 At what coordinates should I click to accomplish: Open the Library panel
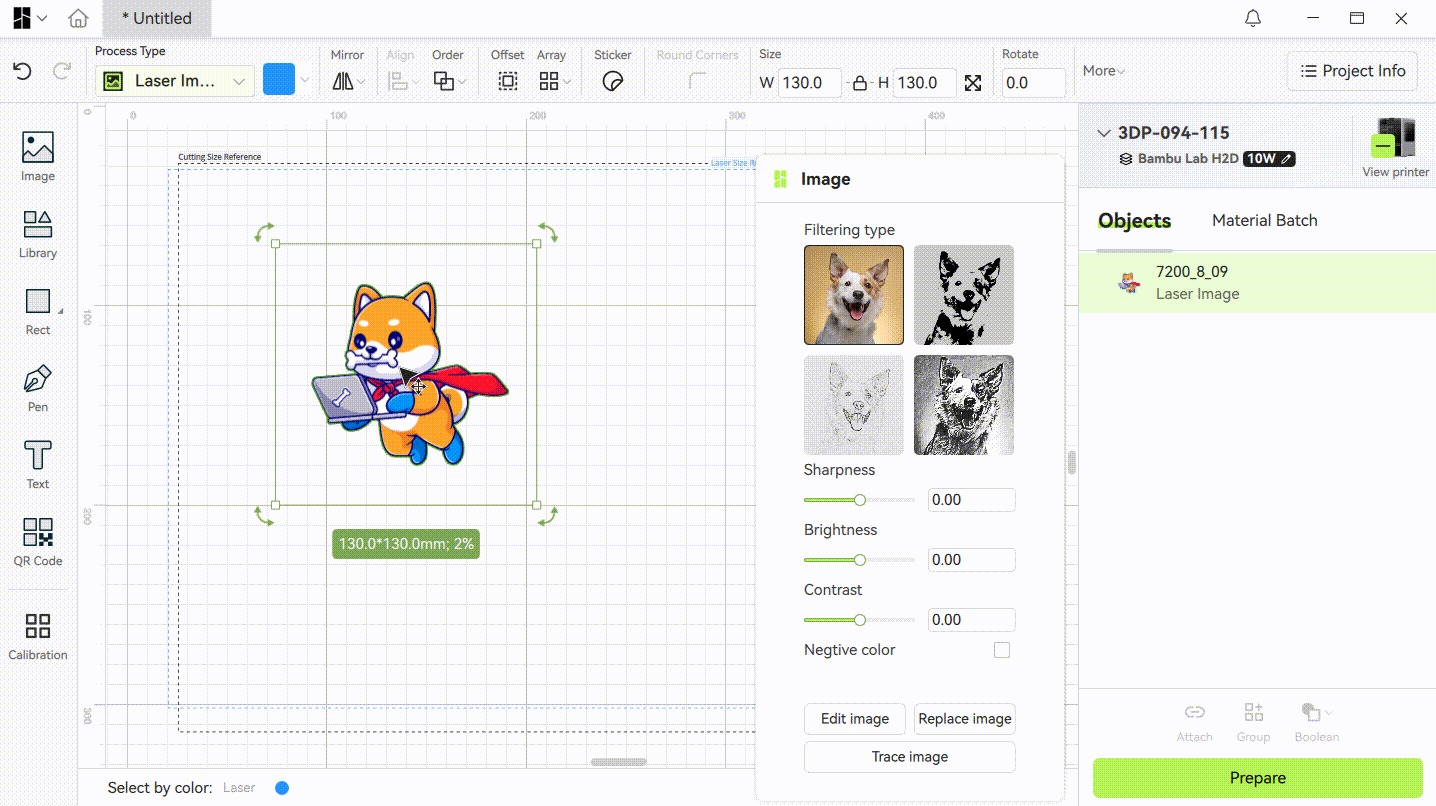38,234
